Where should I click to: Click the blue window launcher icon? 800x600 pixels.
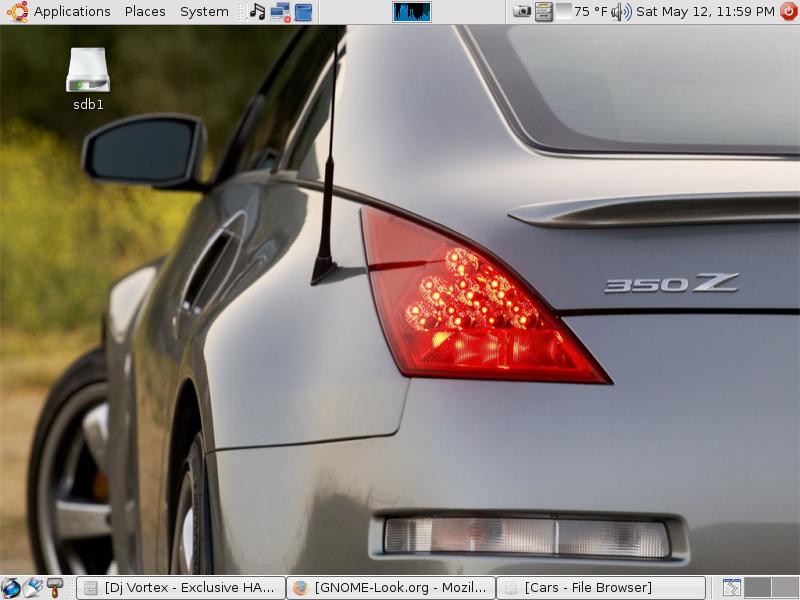click(x=304, y=12)
